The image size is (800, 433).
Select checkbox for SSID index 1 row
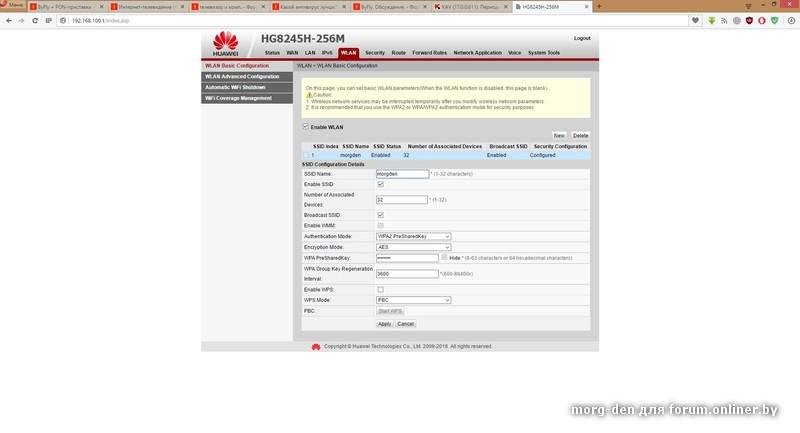pos(306,155)
